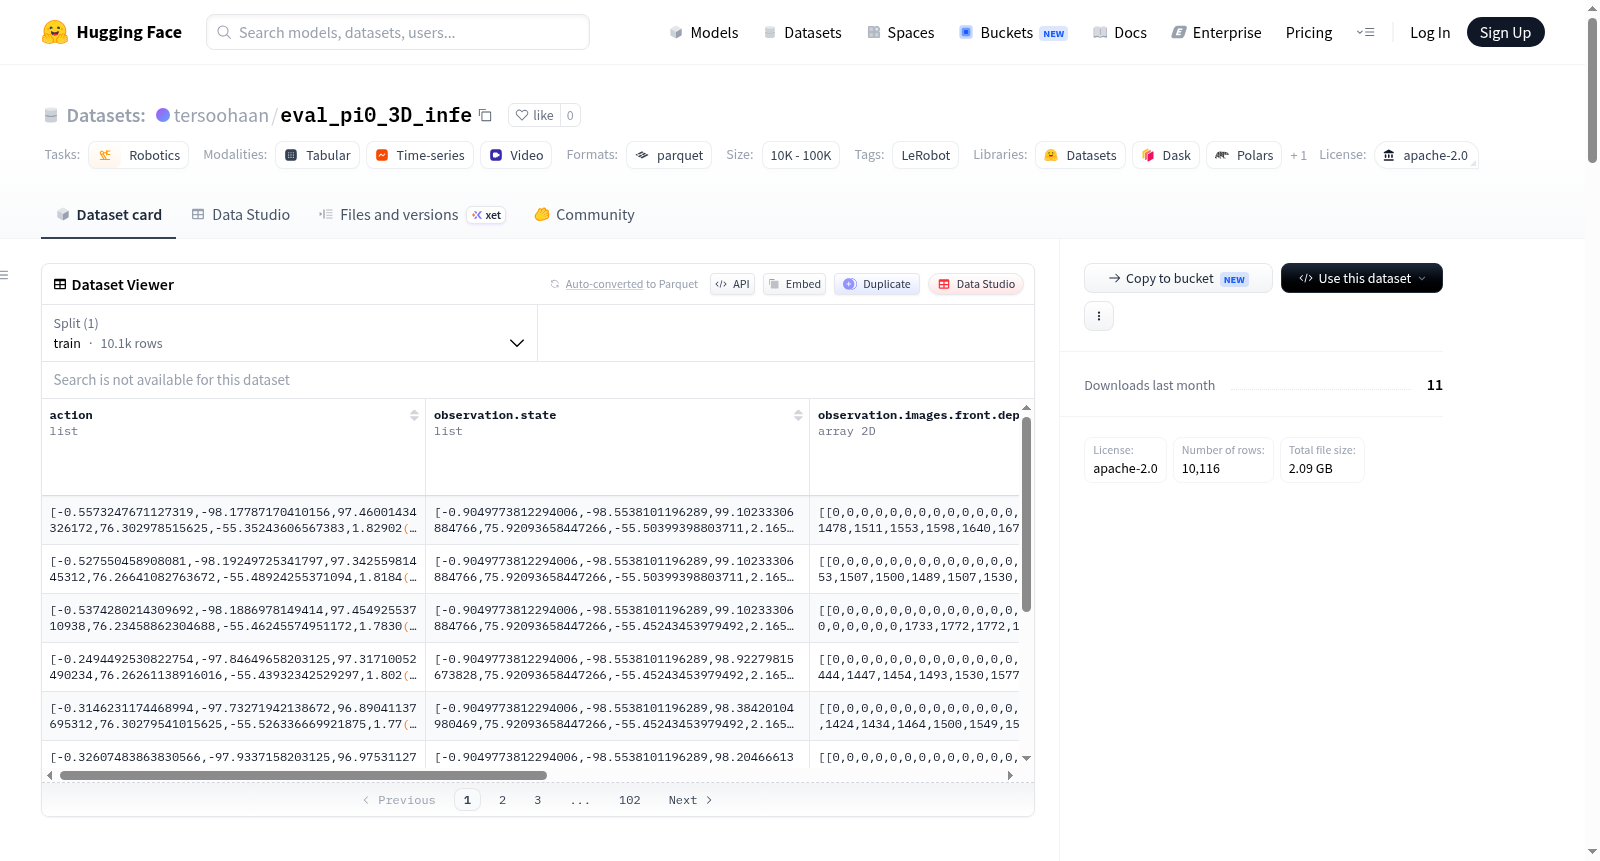Click the eval_pi0_3D_infe dataset title

click(376, 115)
